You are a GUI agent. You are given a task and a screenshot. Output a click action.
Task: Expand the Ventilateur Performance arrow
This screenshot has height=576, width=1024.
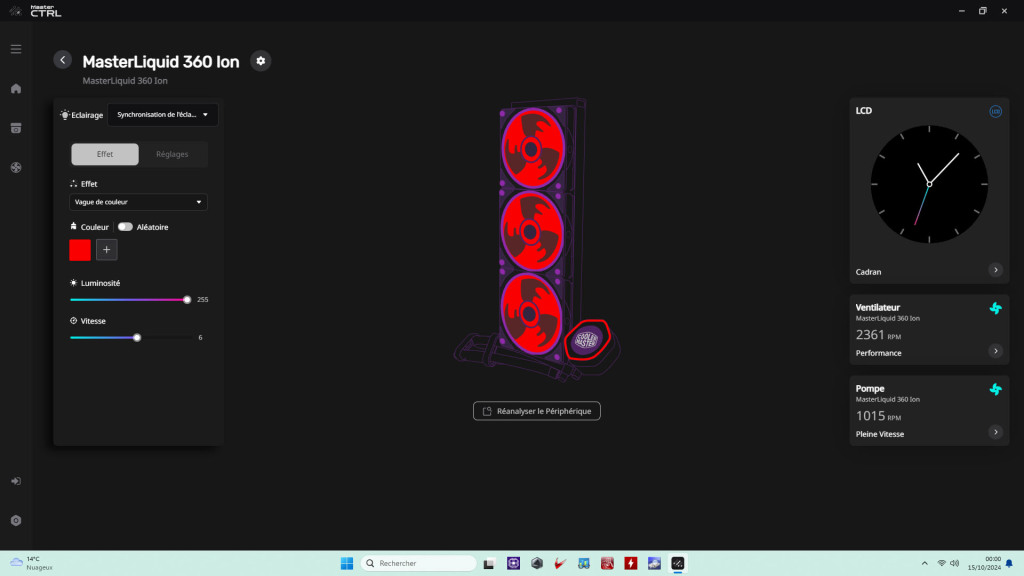pyautogui.click(x=995, y=351)
